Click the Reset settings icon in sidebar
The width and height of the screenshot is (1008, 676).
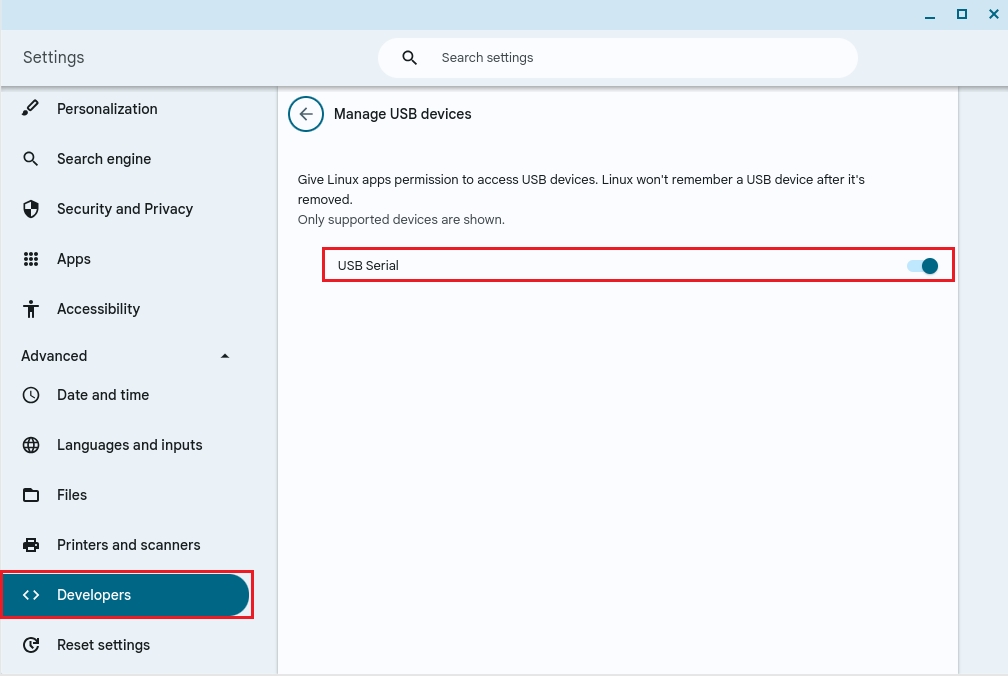tap(31, 645)
